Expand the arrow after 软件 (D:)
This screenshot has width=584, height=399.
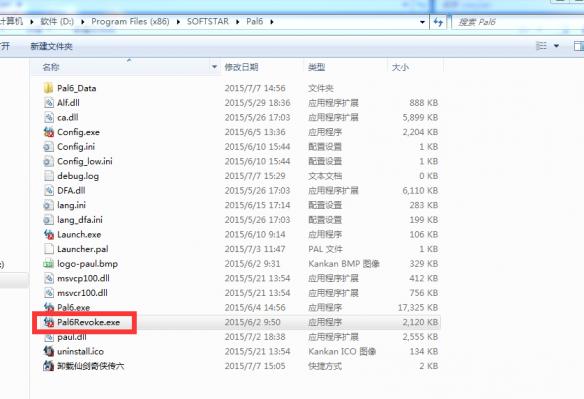(x=82, y=22)
